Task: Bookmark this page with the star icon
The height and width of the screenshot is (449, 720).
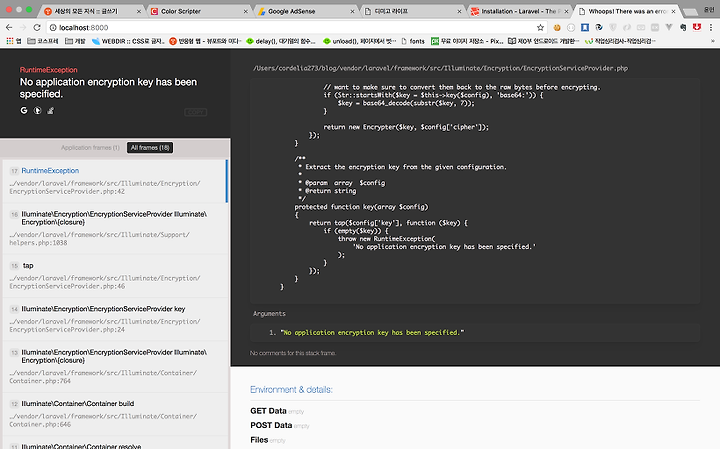Action: point(540,28)
